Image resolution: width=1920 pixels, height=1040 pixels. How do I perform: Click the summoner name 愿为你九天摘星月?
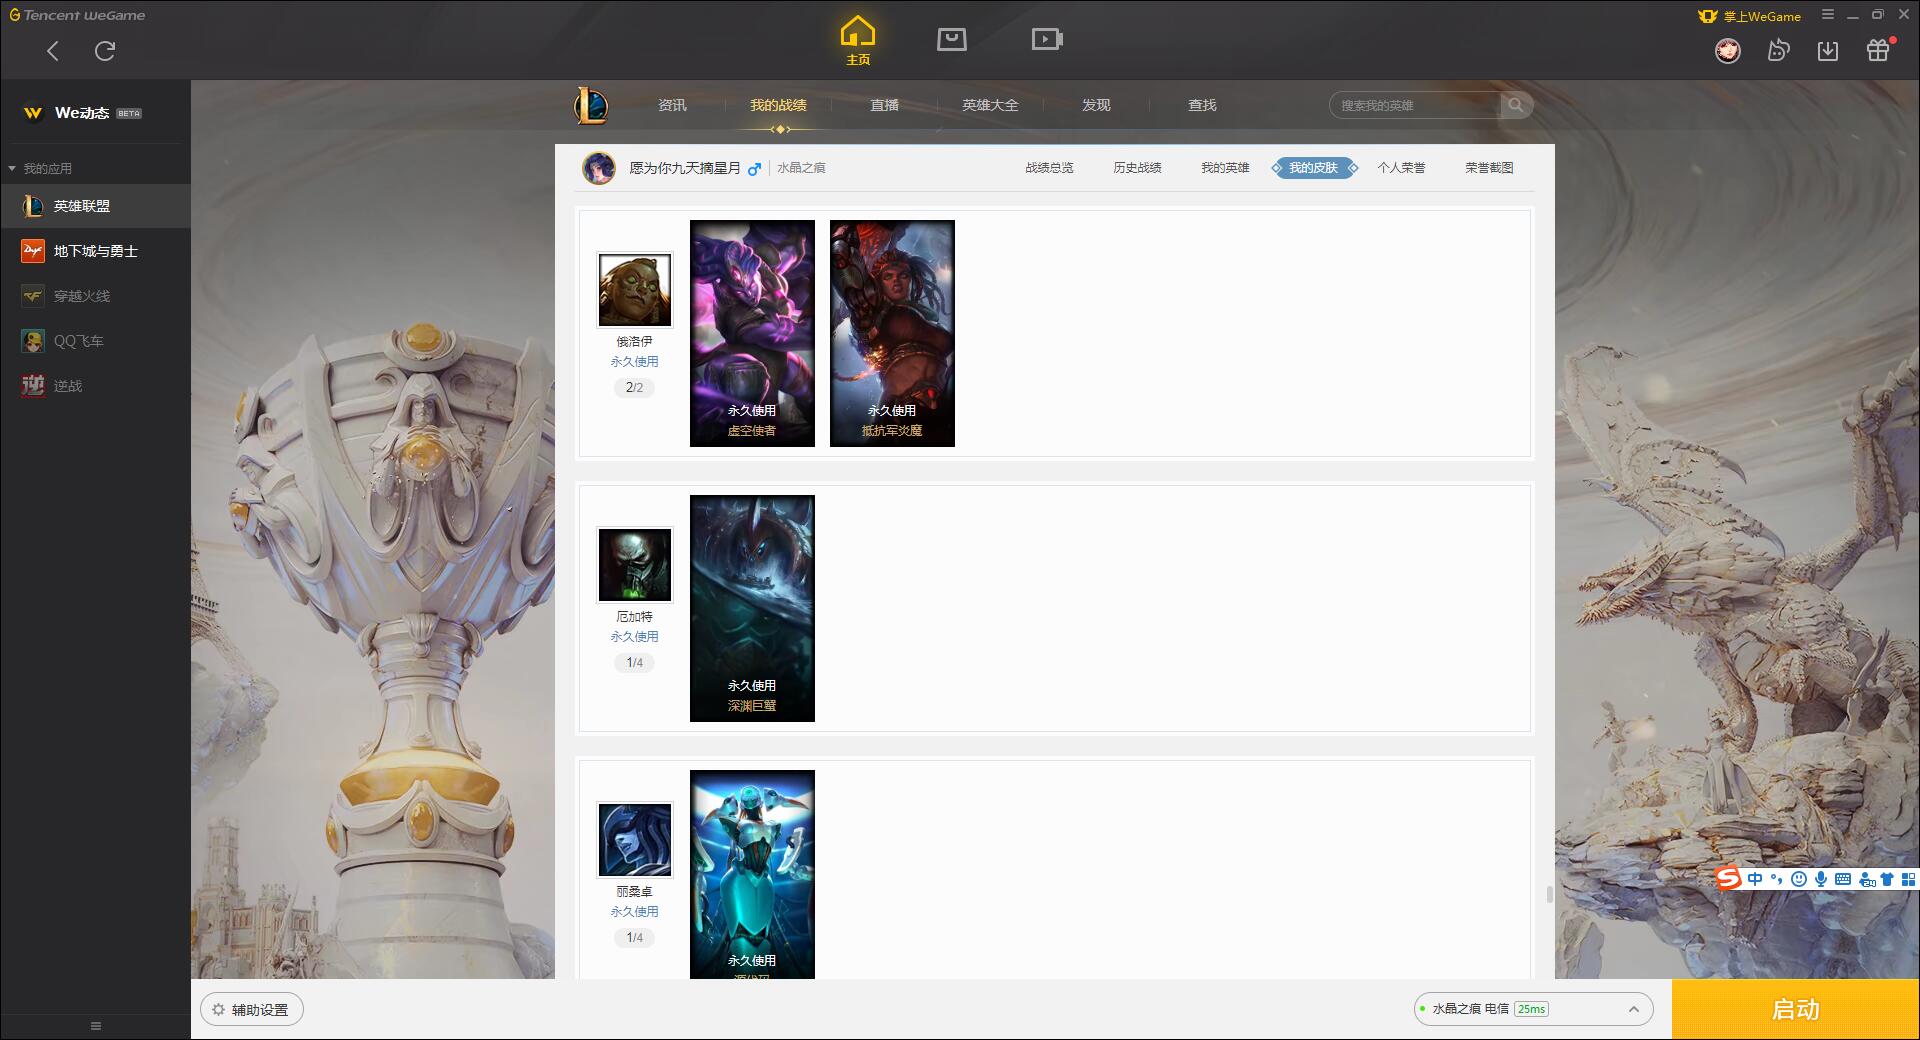point(685,168)
